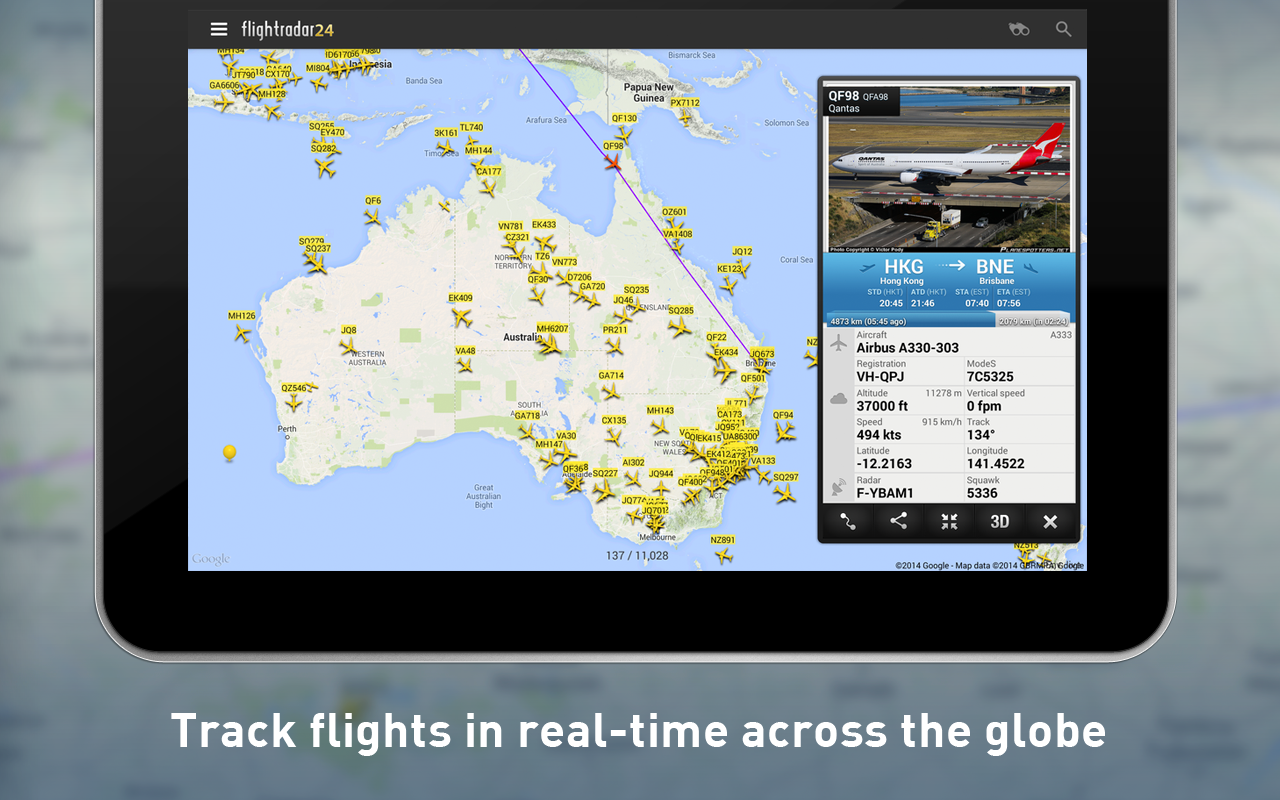The image size is (1280, 800).
Task: Click the cloud weather icon in panel
Action: point(838,399)
